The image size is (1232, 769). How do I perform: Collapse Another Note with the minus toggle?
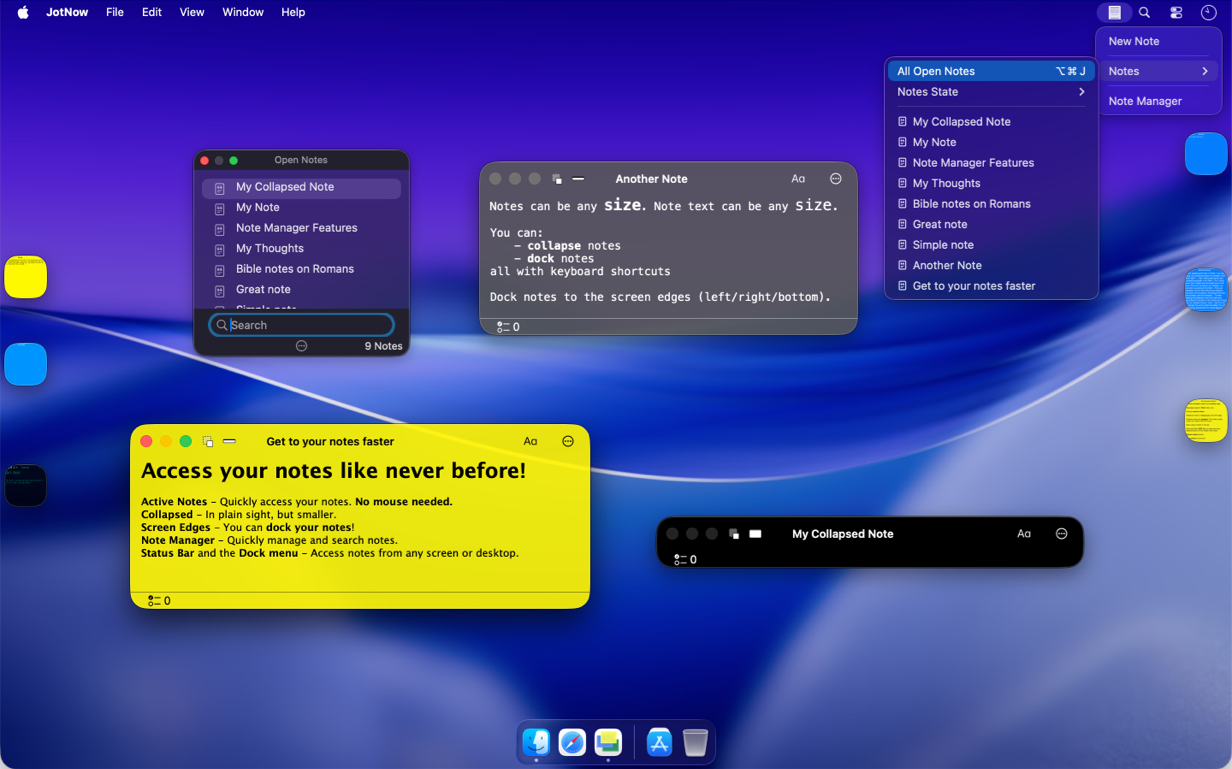point(579,178)
